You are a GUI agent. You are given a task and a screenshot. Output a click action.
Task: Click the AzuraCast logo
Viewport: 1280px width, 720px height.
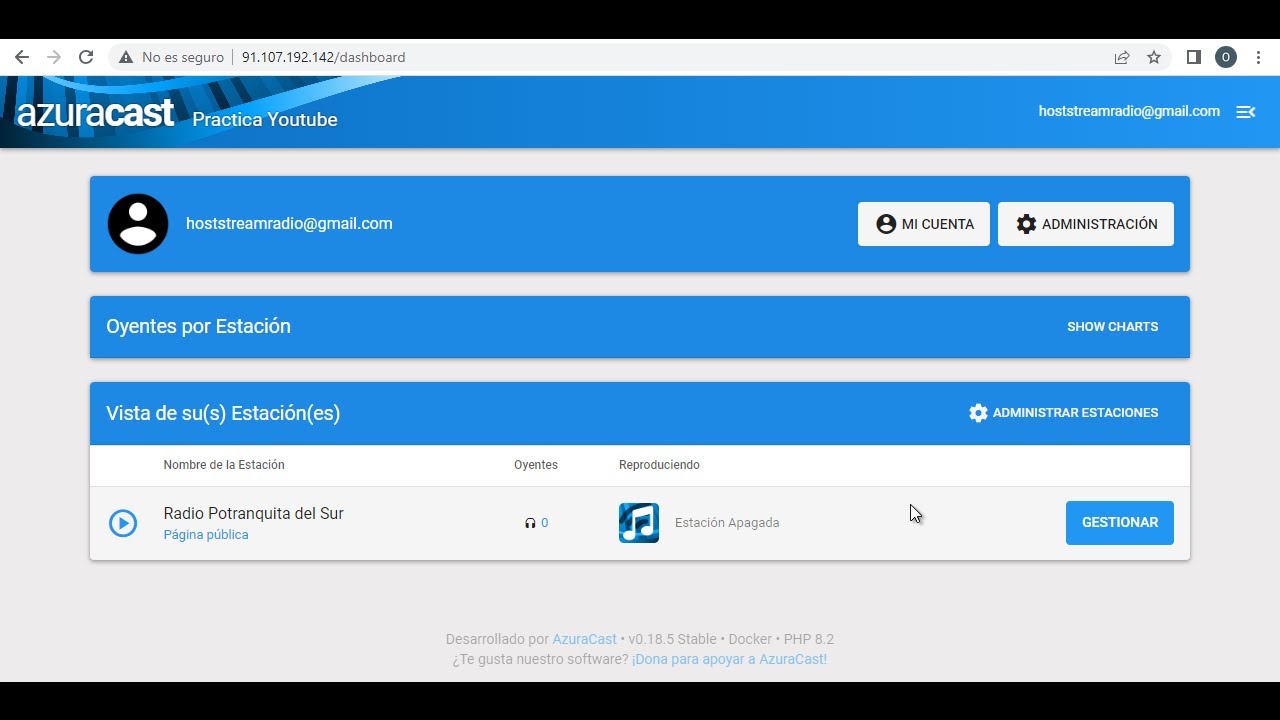click(96, 113)
